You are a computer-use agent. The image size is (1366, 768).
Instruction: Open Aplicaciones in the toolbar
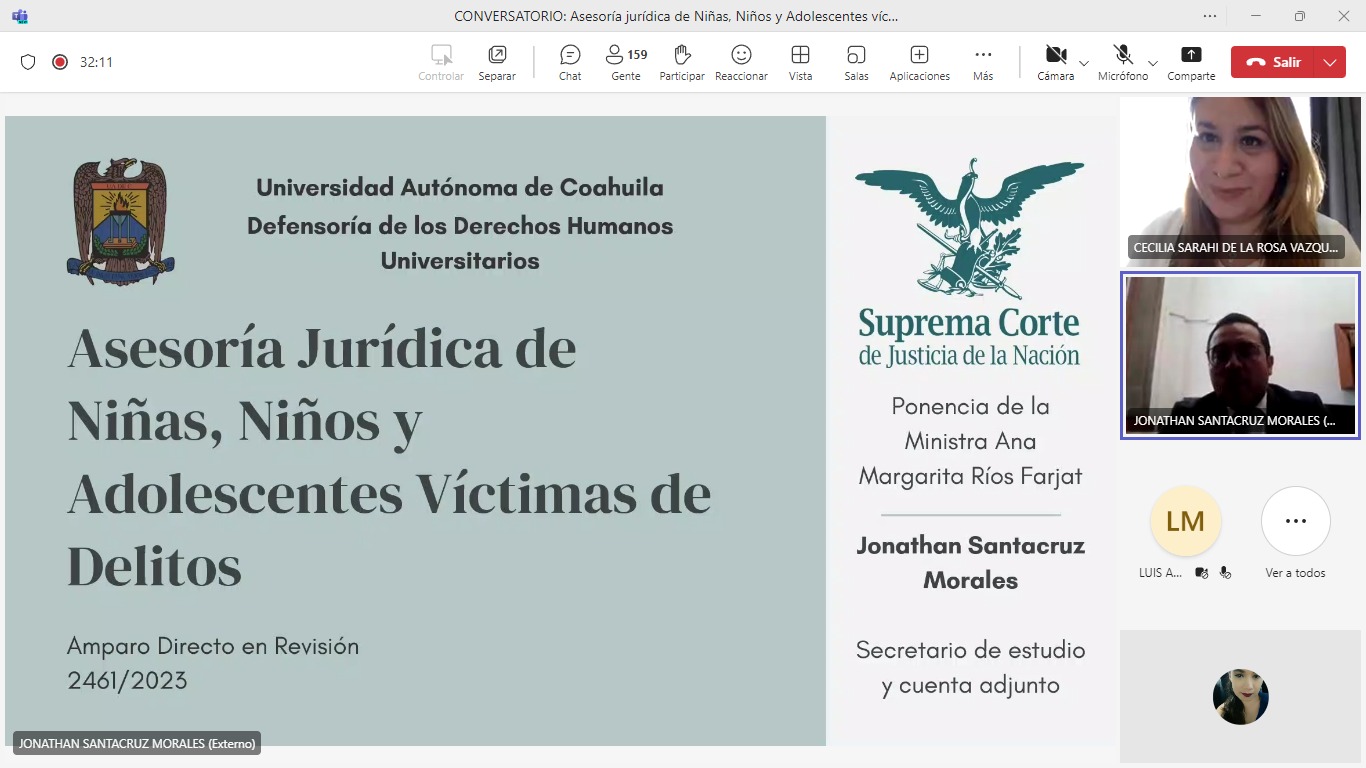coord(919,62)
